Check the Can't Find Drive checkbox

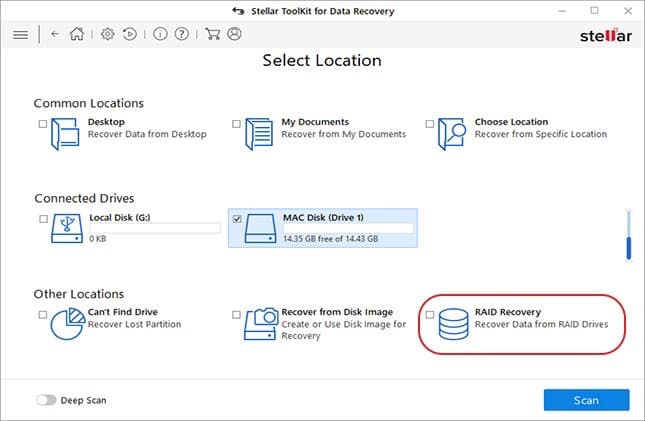43,314
